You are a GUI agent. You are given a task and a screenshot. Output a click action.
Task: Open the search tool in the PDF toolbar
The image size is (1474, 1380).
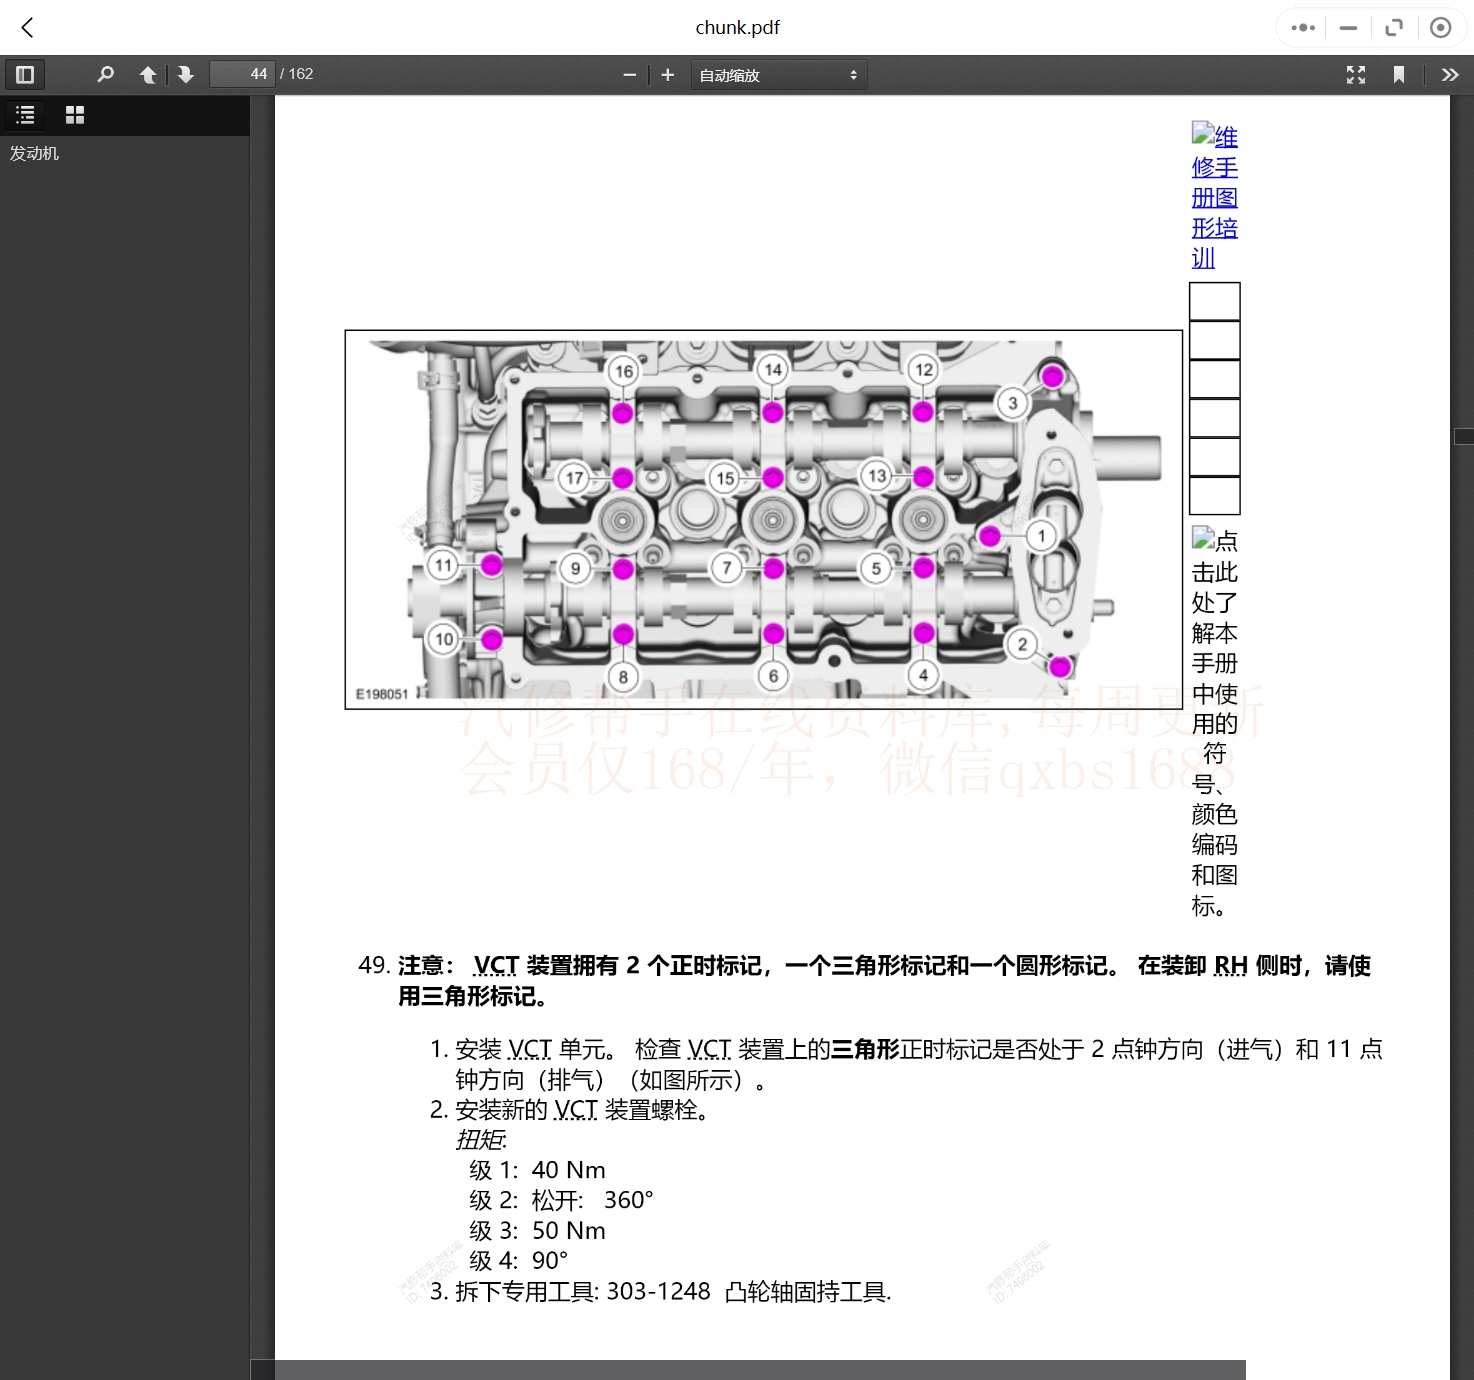(x=106, y=74)
